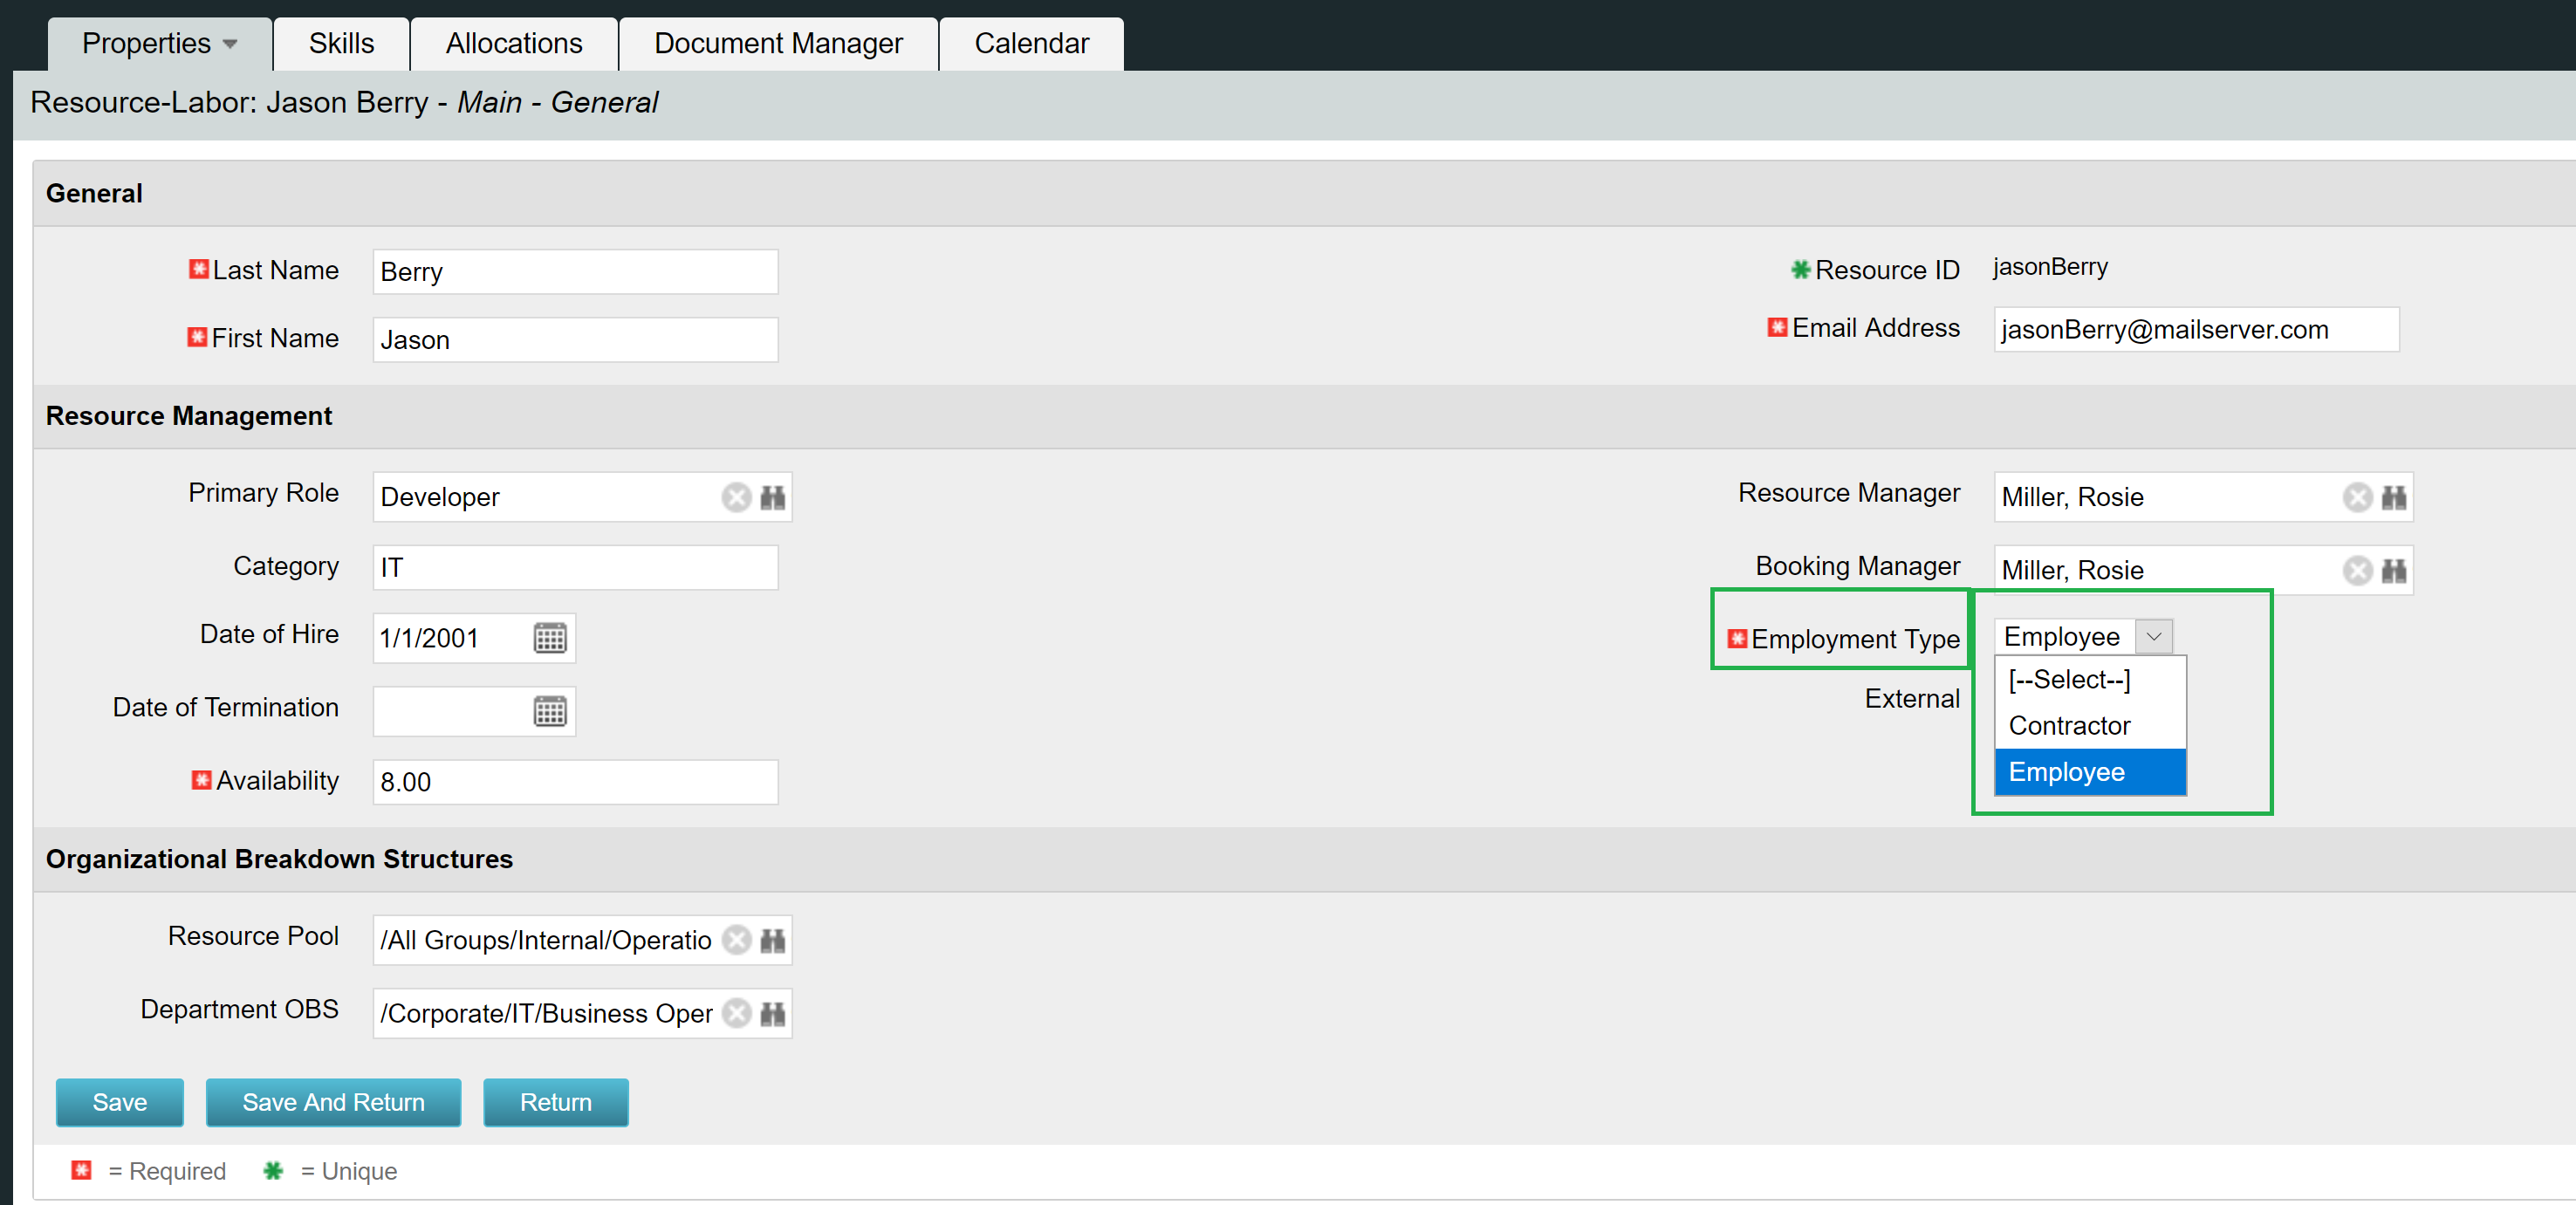
Task: Click the Save button
Action: coord(119,1102)
